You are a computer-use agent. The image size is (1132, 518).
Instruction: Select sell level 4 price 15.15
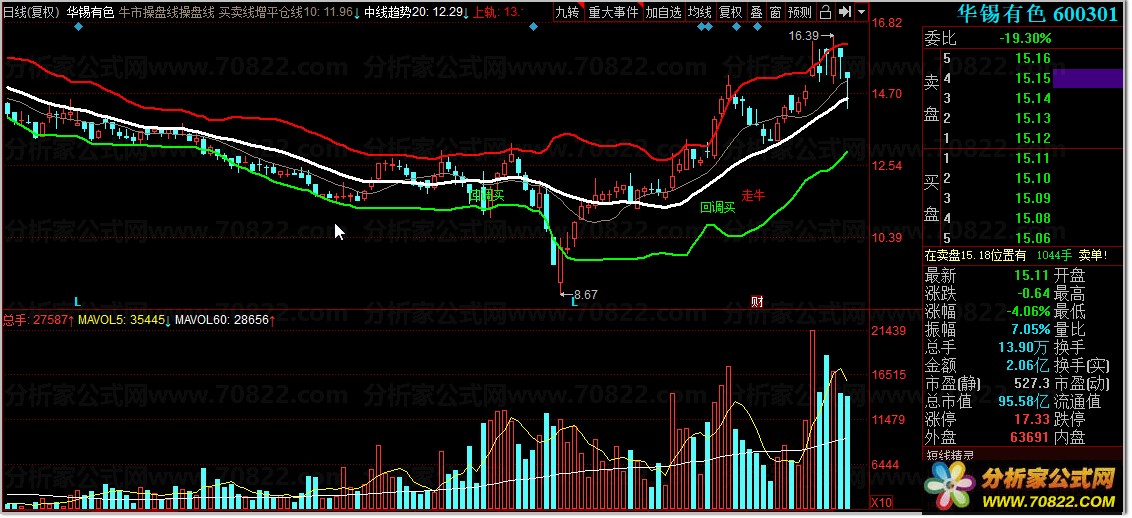coord(1032,78)
